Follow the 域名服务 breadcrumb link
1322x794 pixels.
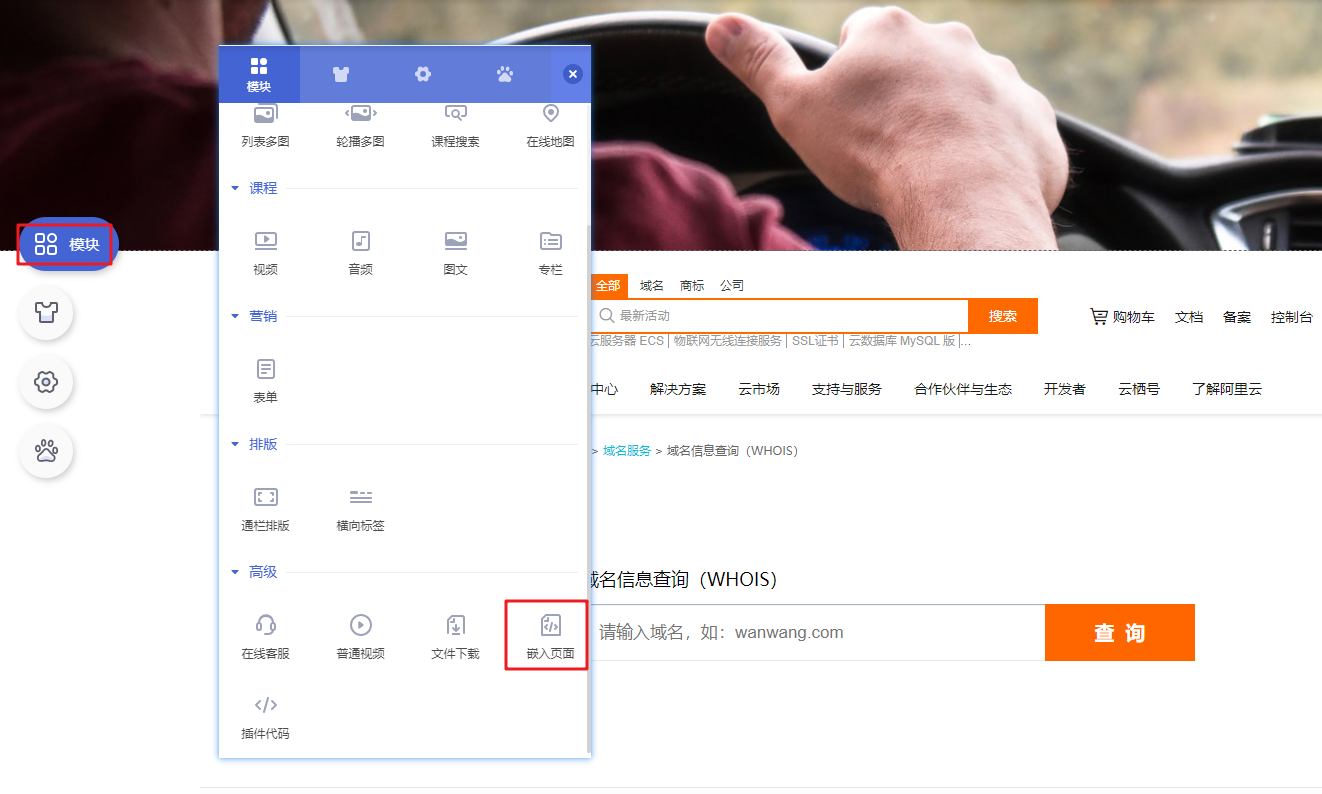(x=627, y=451)
